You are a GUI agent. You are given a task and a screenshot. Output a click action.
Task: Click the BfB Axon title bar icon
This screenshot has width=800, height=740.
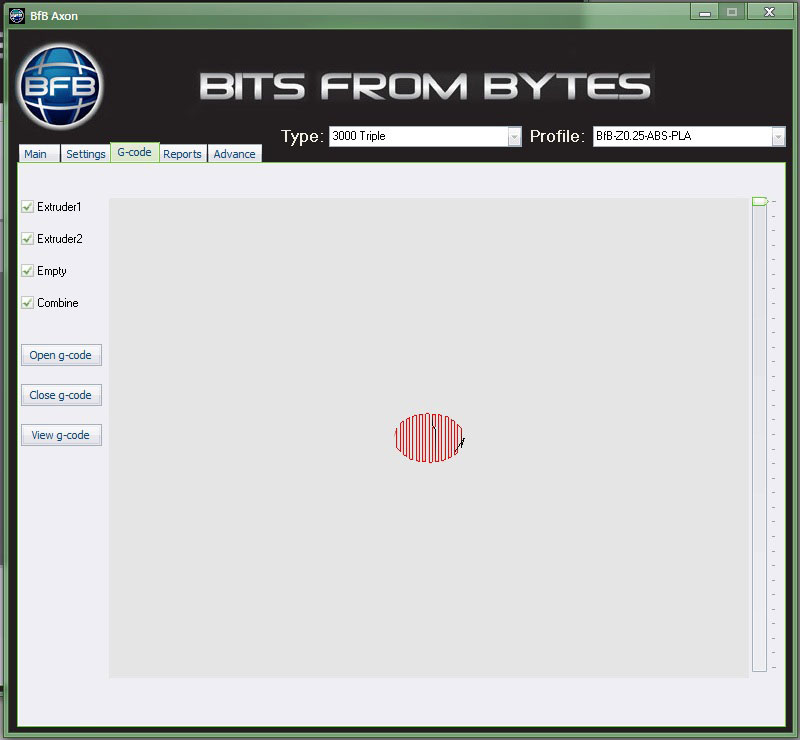[x=17, y=15]
